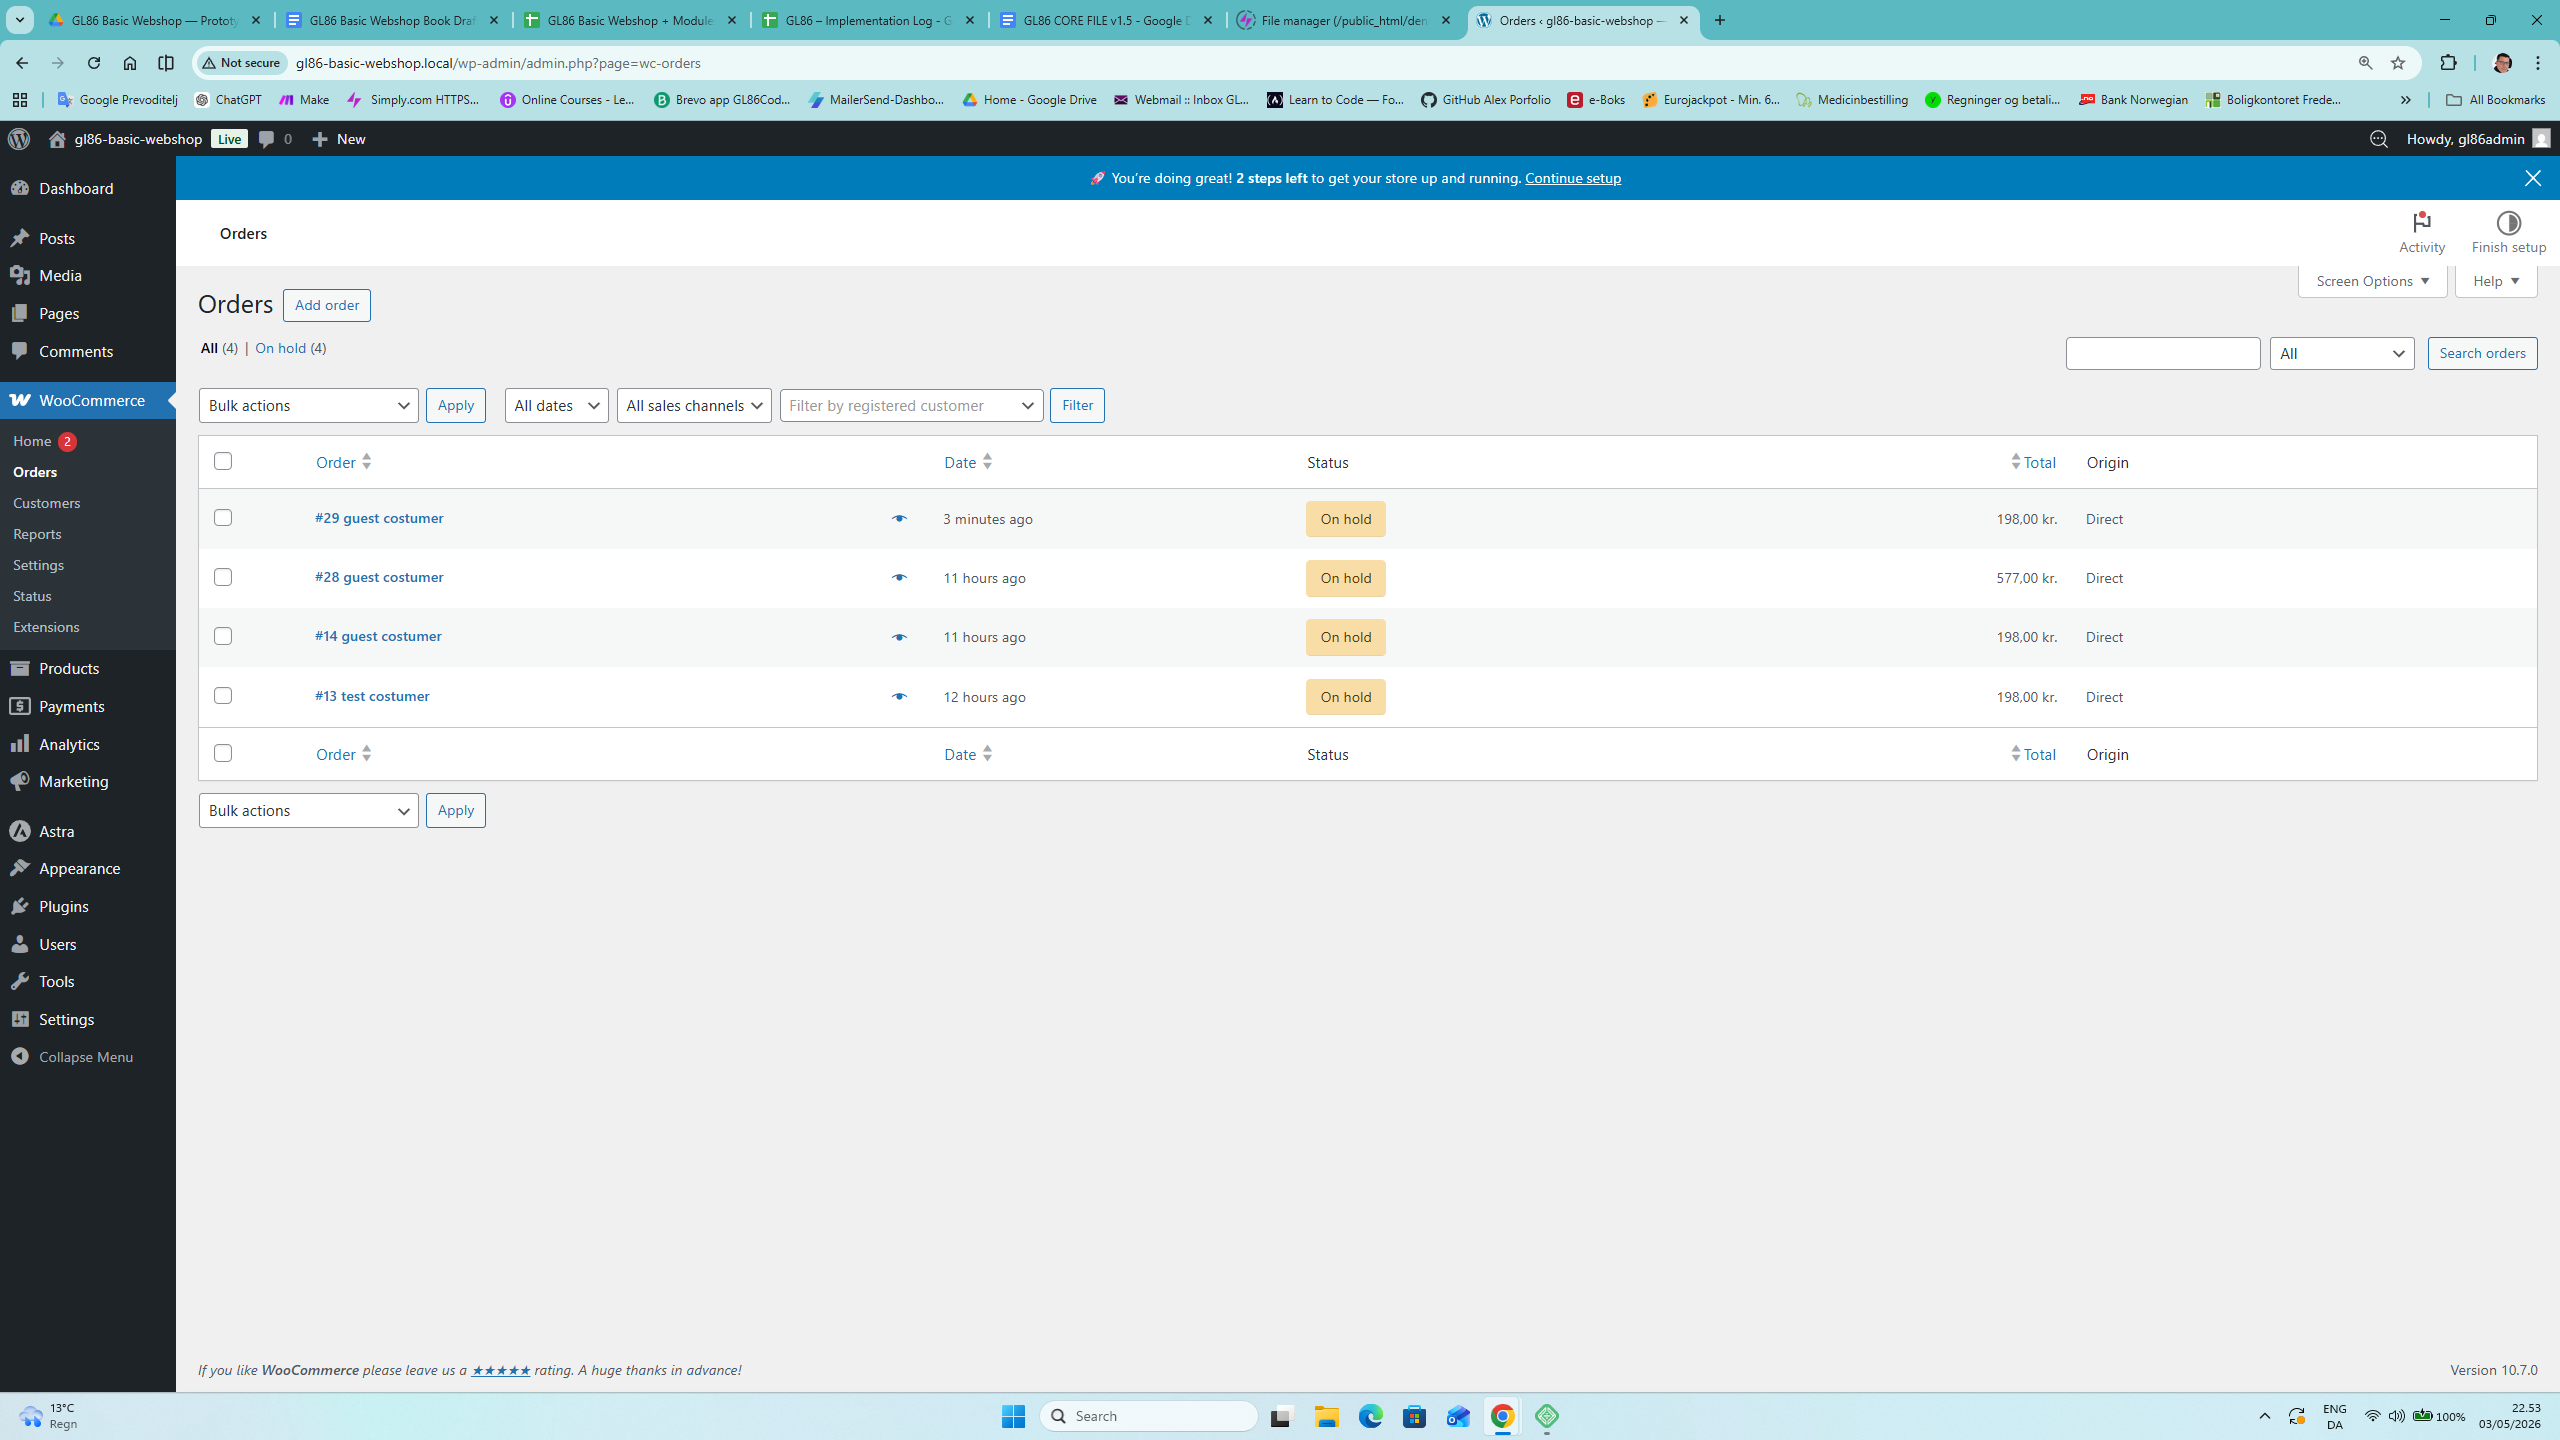The height and width of the screenshot is (1440, 2560).
Task: Tick the checkbox for order #13
Action: (223, 695)
